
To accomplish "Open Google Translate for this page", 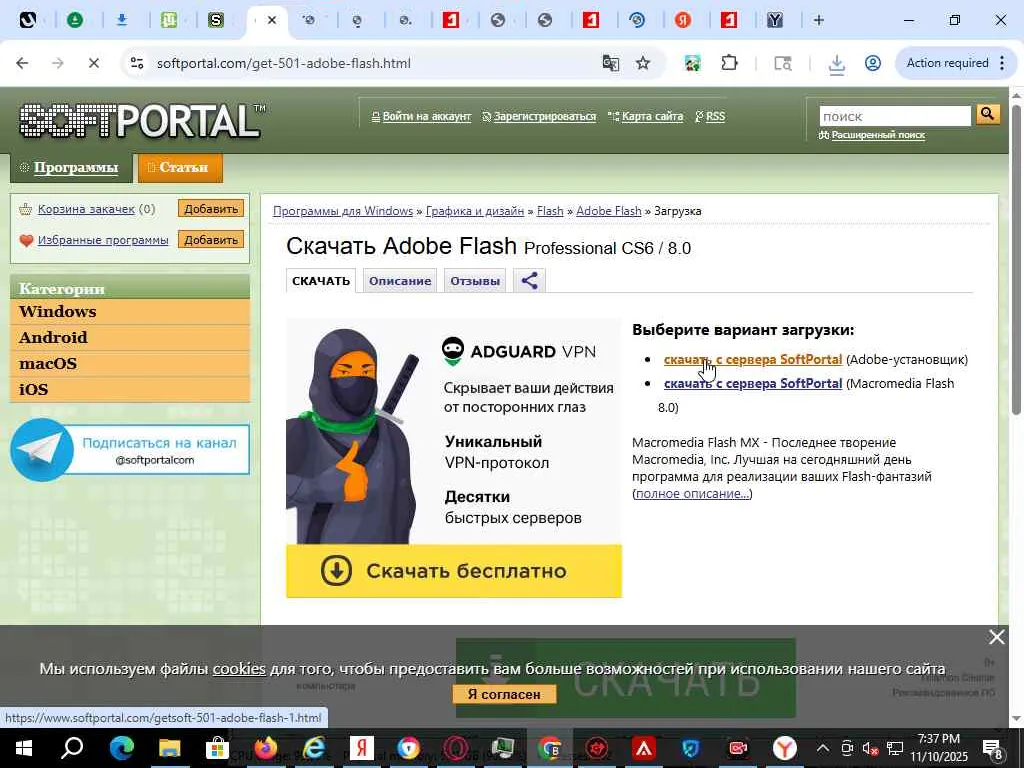I will pyautogui.click(x=611, y=63).
